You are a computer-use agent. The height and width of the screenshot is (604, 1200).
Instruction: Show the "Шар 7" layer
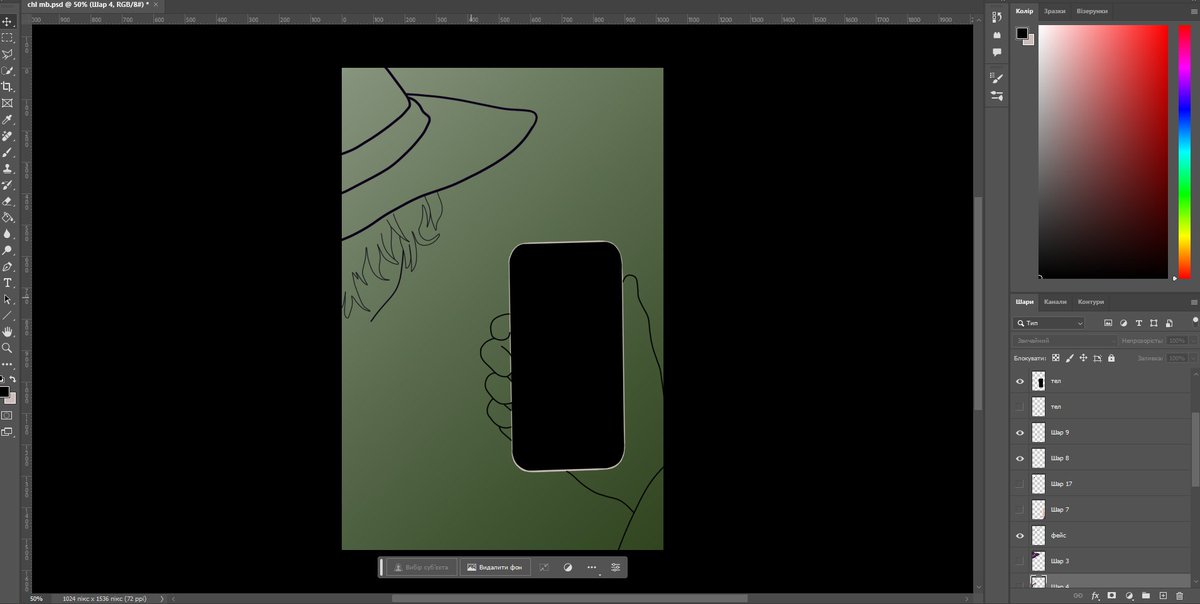point(1020,510)
